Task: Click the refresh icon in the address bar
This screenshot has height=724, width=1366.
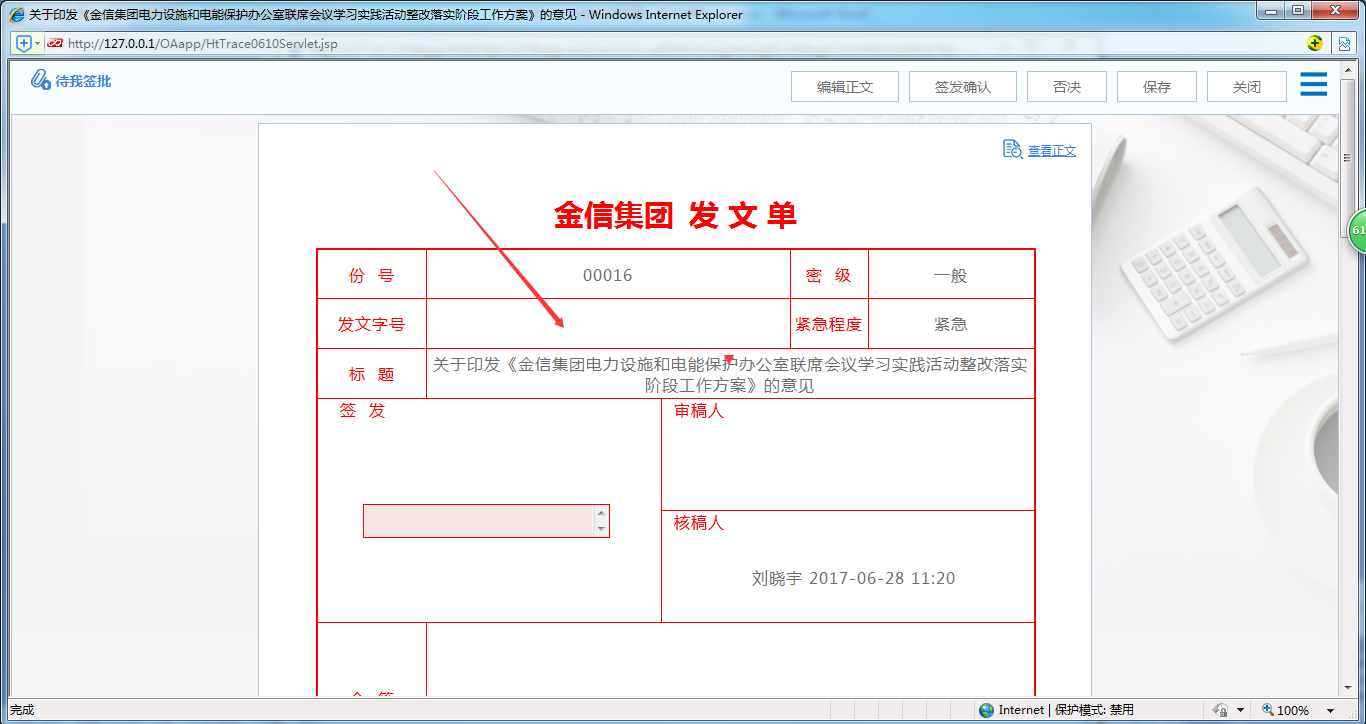Action: (1315, 44)
